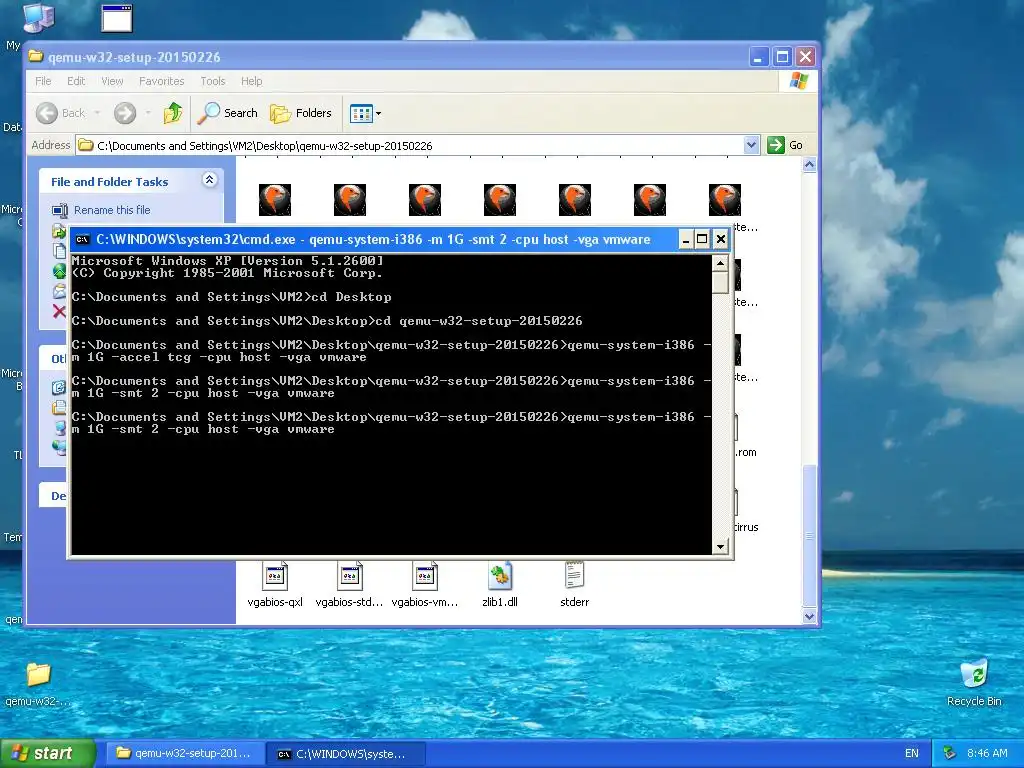Maximize the cmd.exe window

point(702,240)
